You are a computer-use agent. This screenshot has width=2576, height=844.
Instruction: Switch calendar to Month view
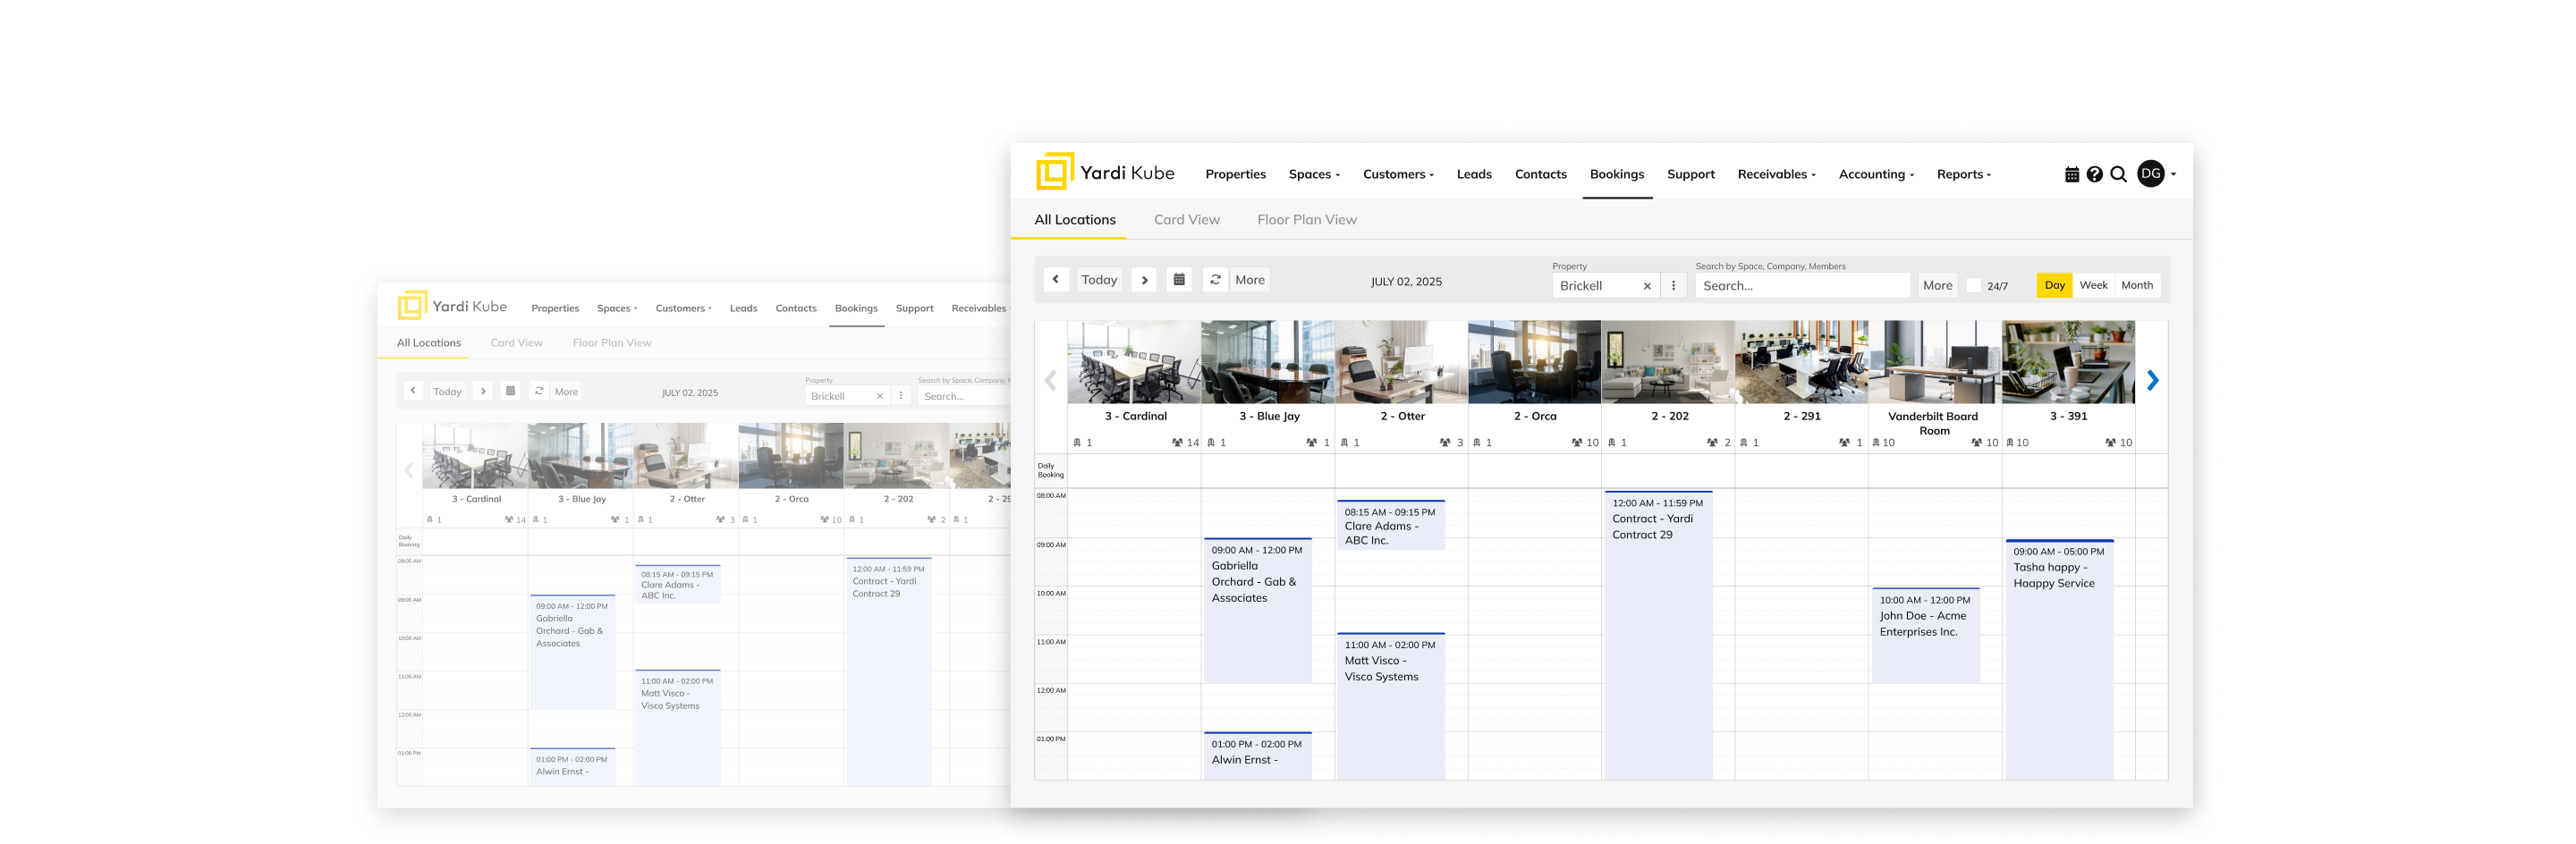click(2137, 286)
